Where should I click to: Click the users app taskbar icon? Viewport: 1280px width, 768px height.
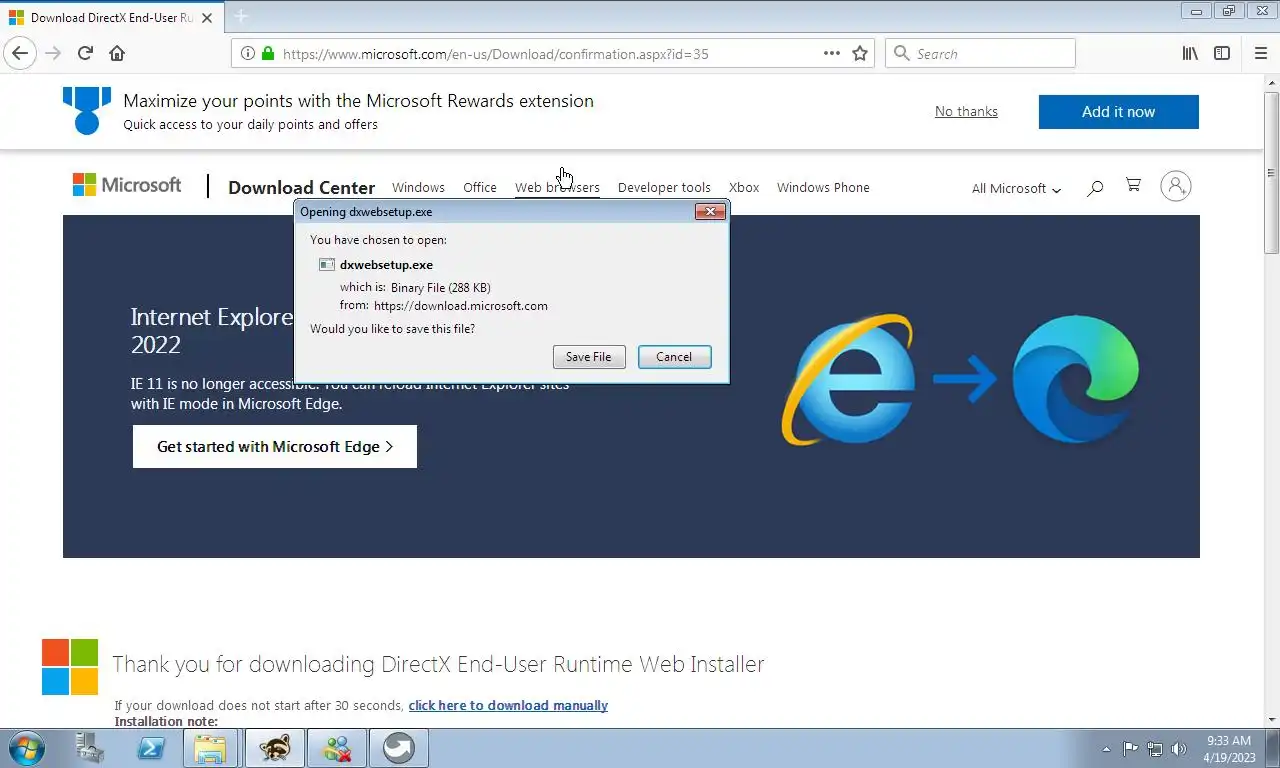337,748
